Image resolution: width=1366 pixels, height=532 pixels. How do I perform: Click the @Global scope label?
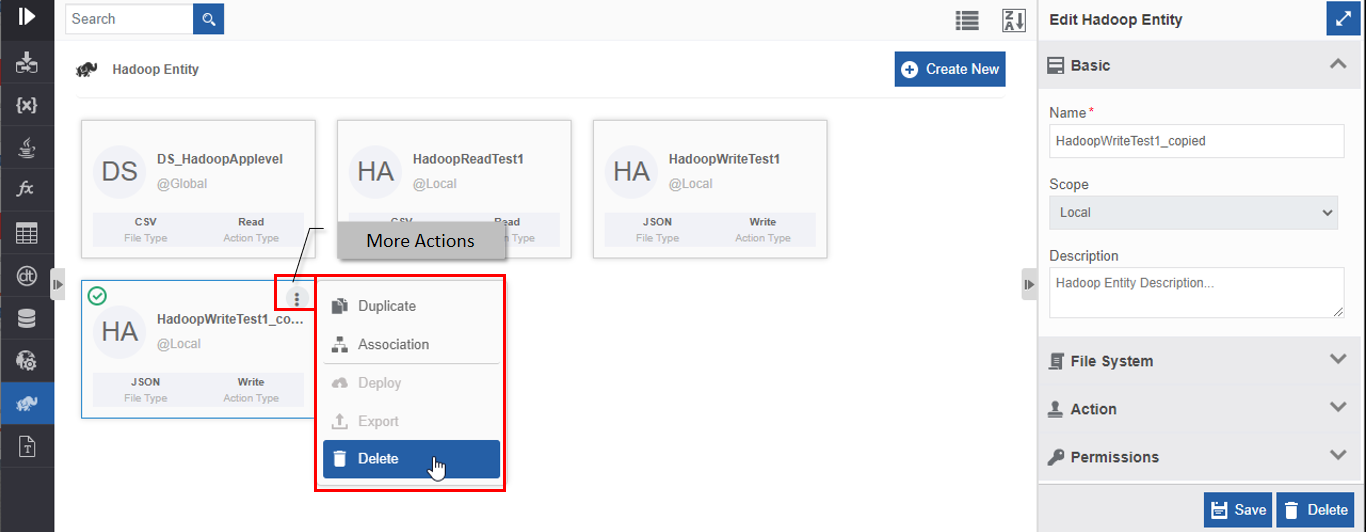[x=182, y=183]
